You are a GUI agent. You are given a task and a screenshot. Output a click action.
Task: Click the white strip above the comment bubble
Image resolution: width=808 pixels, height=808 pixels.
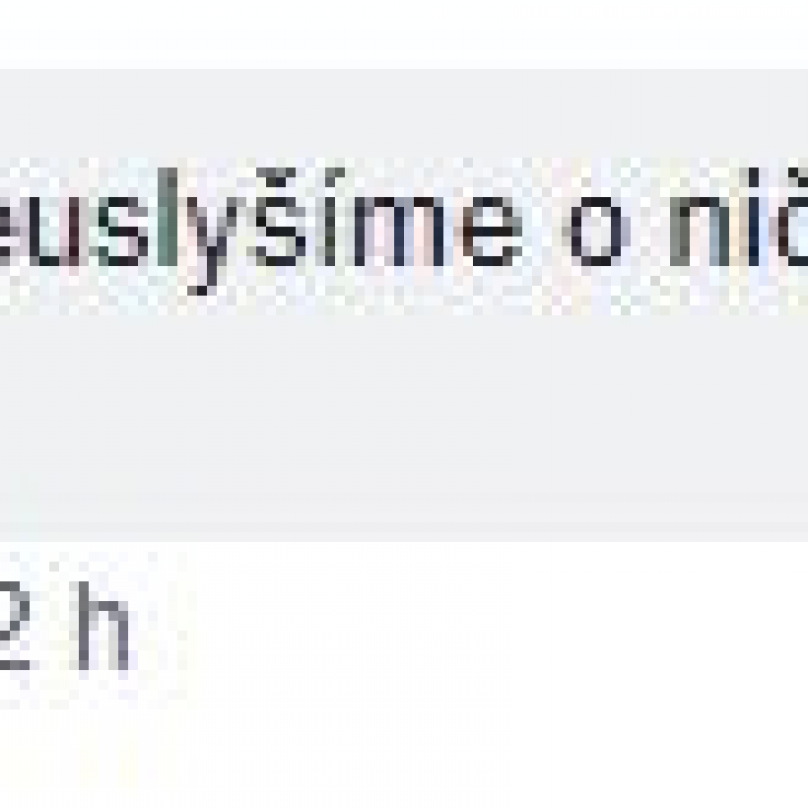404,33
